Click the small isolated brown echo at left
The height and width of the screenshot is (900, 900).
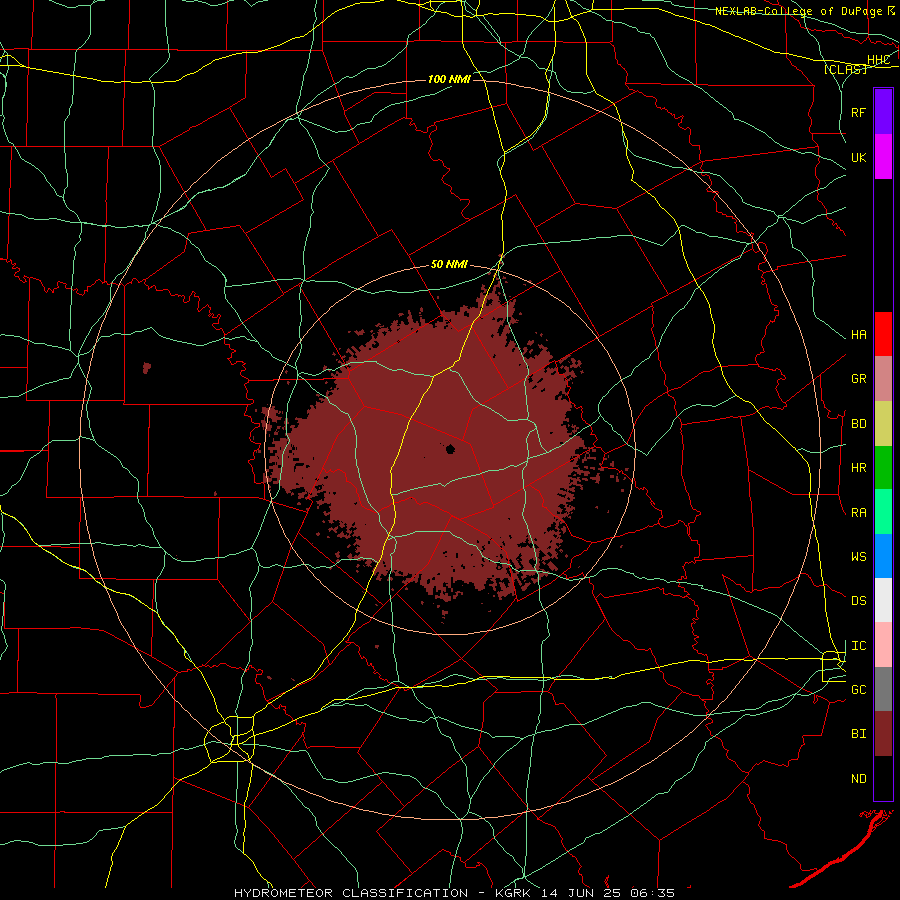[146, 367]
